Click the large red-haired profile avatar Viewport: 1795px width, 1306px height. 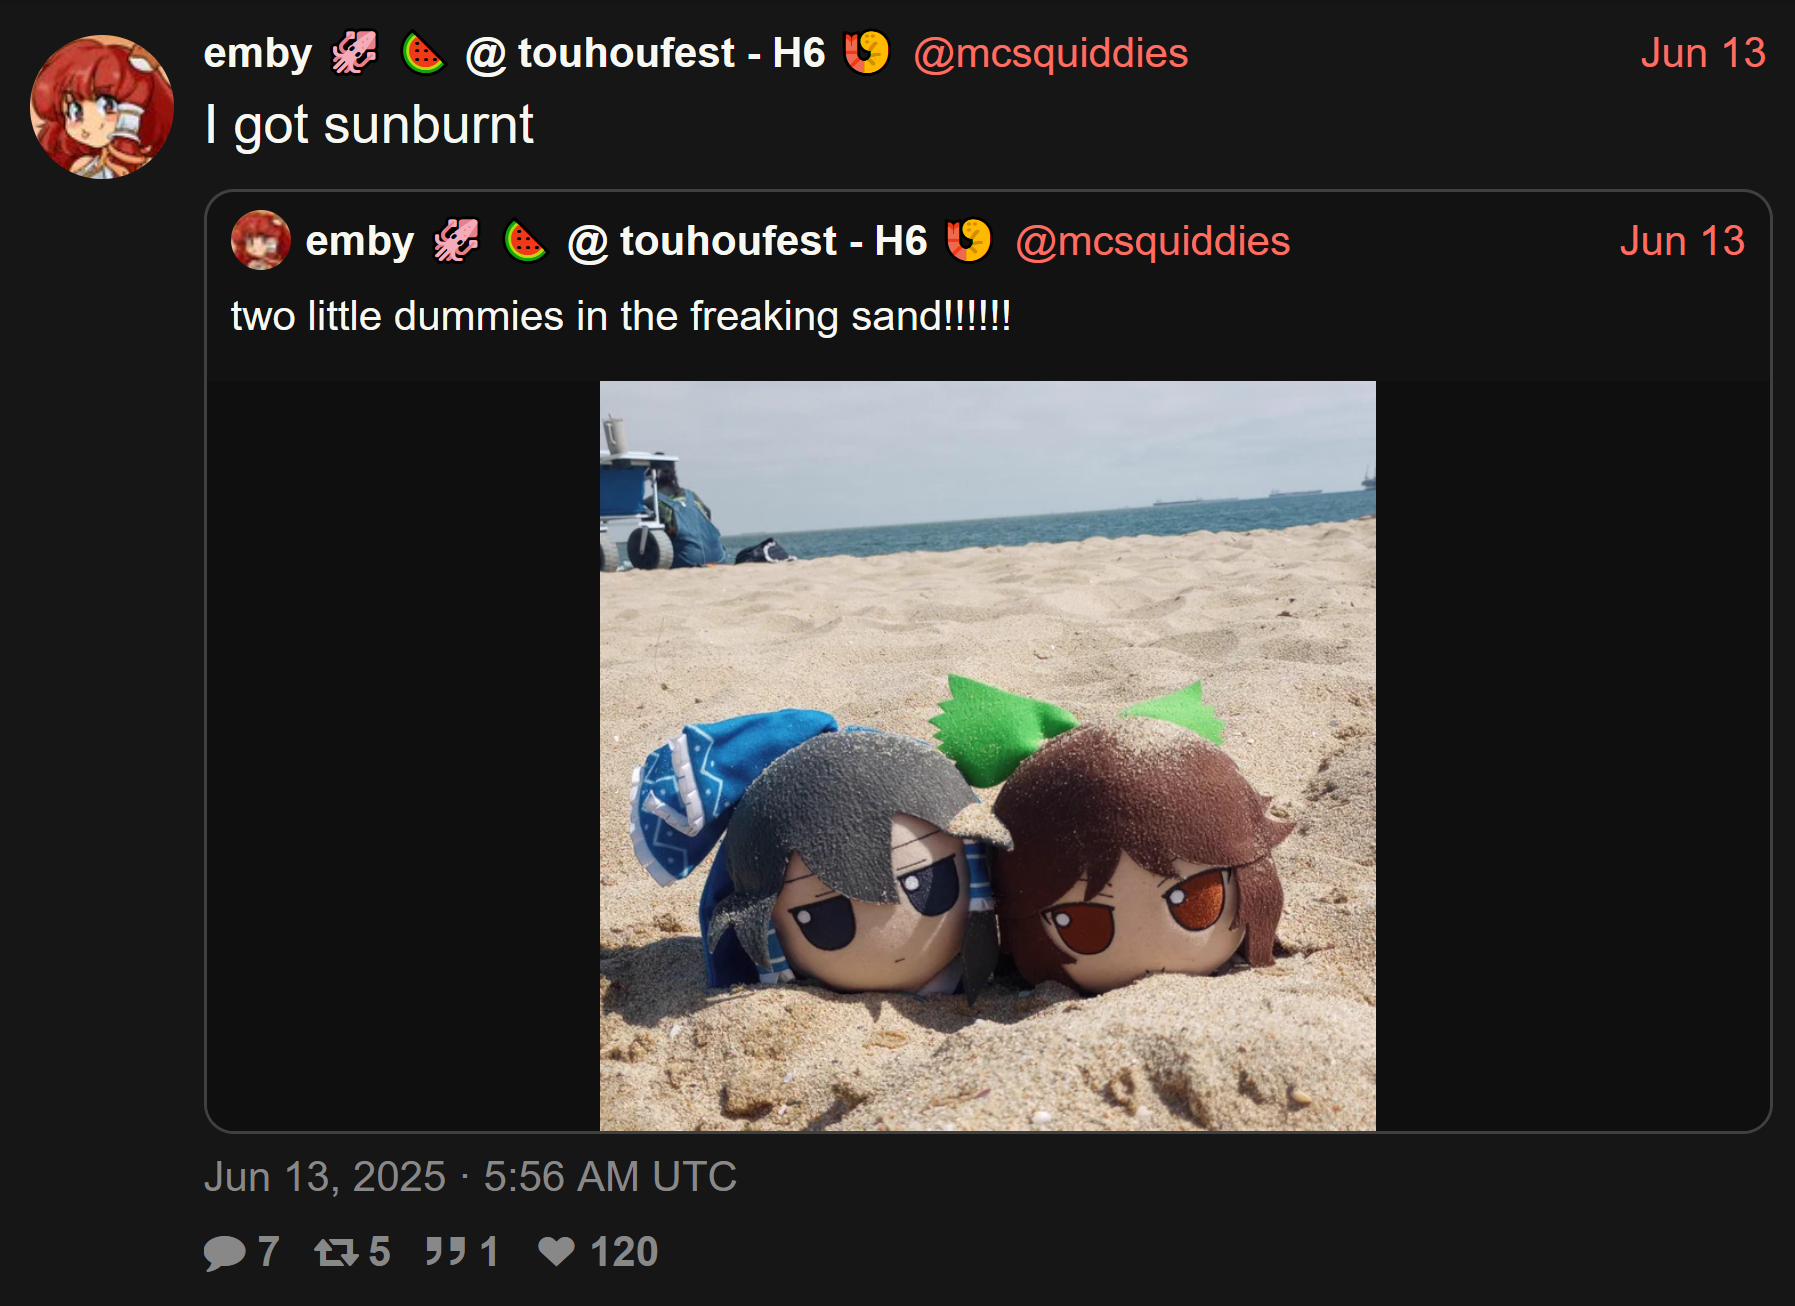pyautogui.click(x=102, y=107)
